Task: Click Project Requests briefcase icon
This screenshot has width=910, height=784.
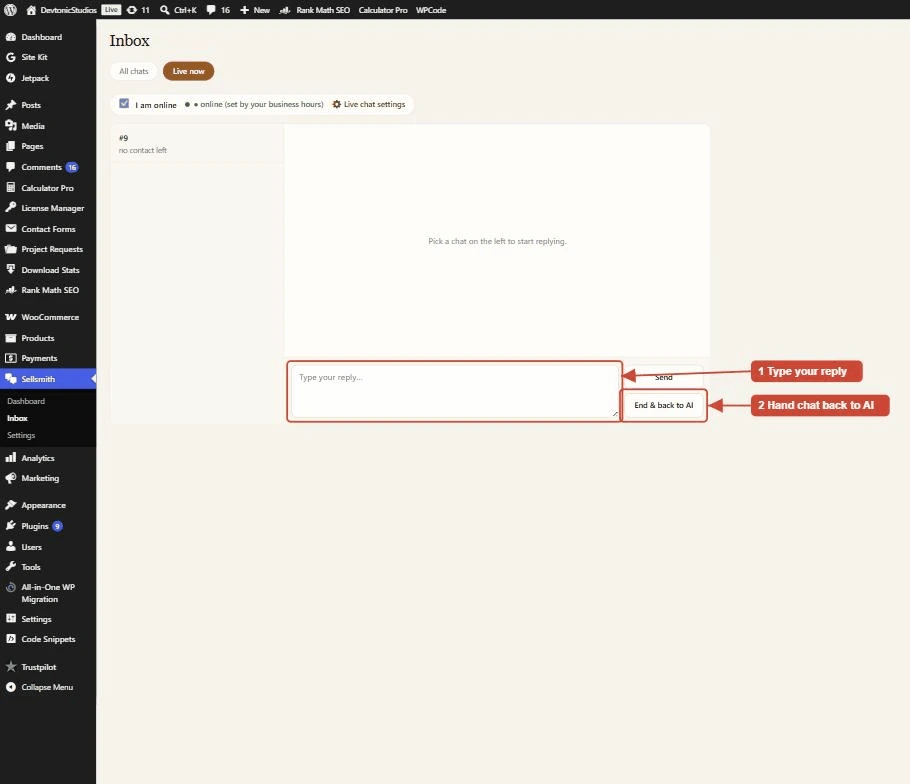Action: point(10,249)
